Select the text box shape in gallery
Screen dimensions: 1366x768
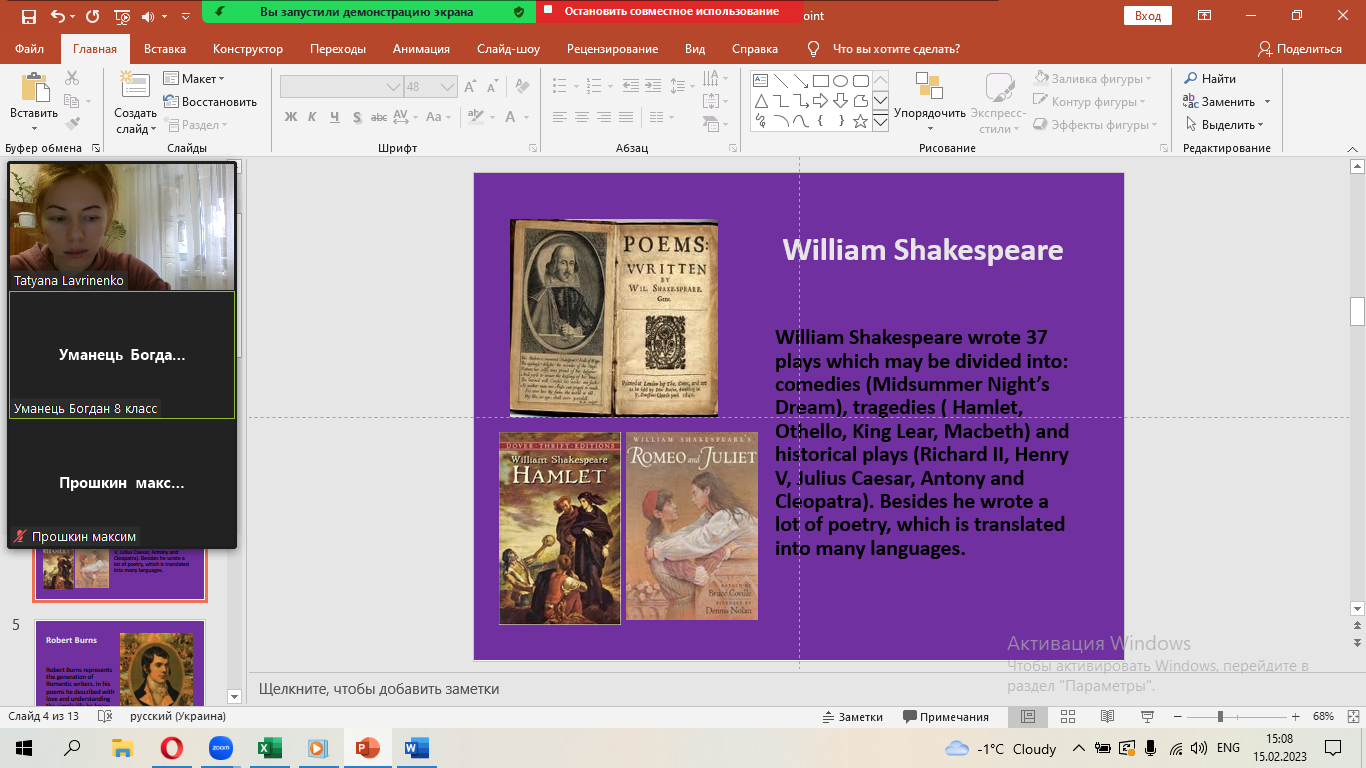pyautogui.click(x=760, y=81)
